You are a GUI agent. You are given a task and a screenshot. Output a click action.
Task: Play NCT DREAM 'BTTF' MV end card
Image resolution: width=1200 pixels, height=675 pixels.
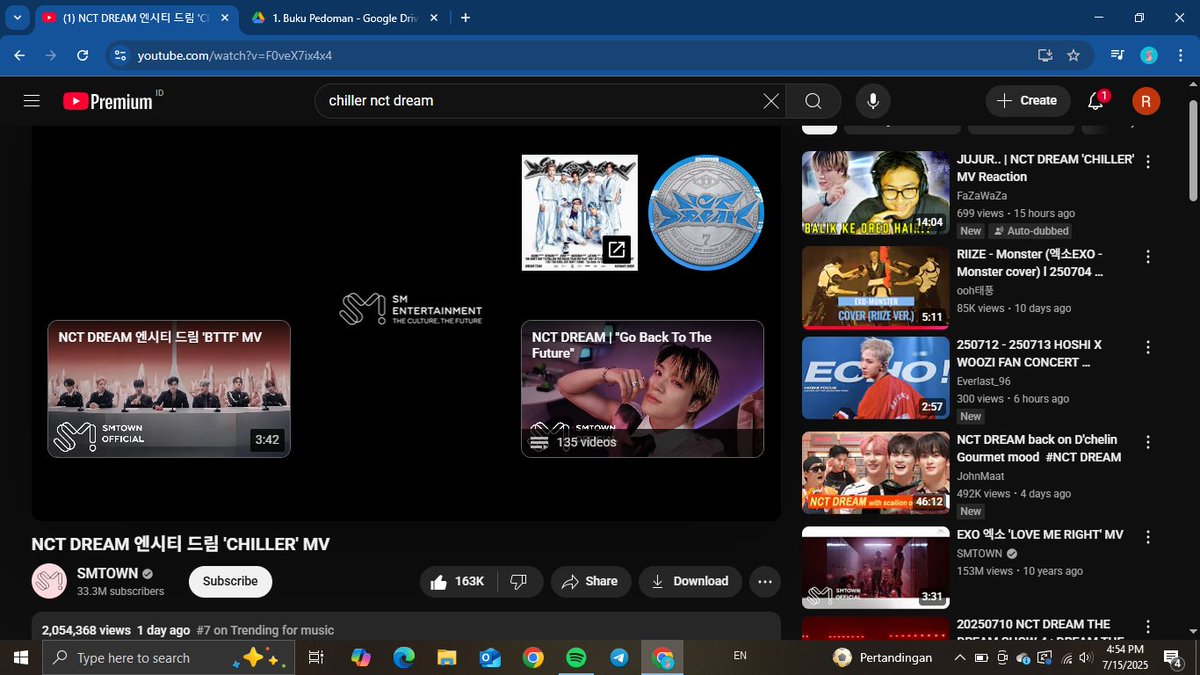click(x=169, y=389)
